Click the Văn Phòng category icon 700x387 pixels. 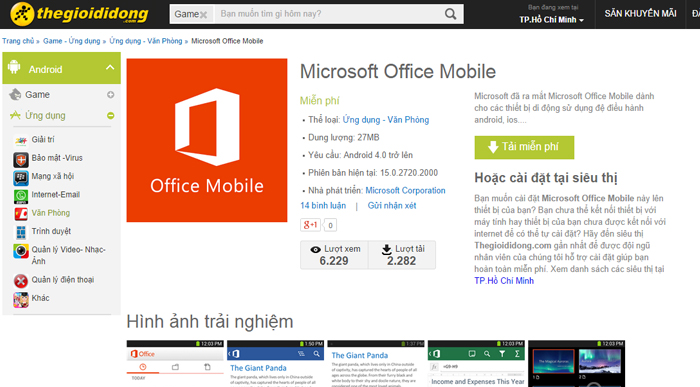pyautogui.click(x=21, y=214)
